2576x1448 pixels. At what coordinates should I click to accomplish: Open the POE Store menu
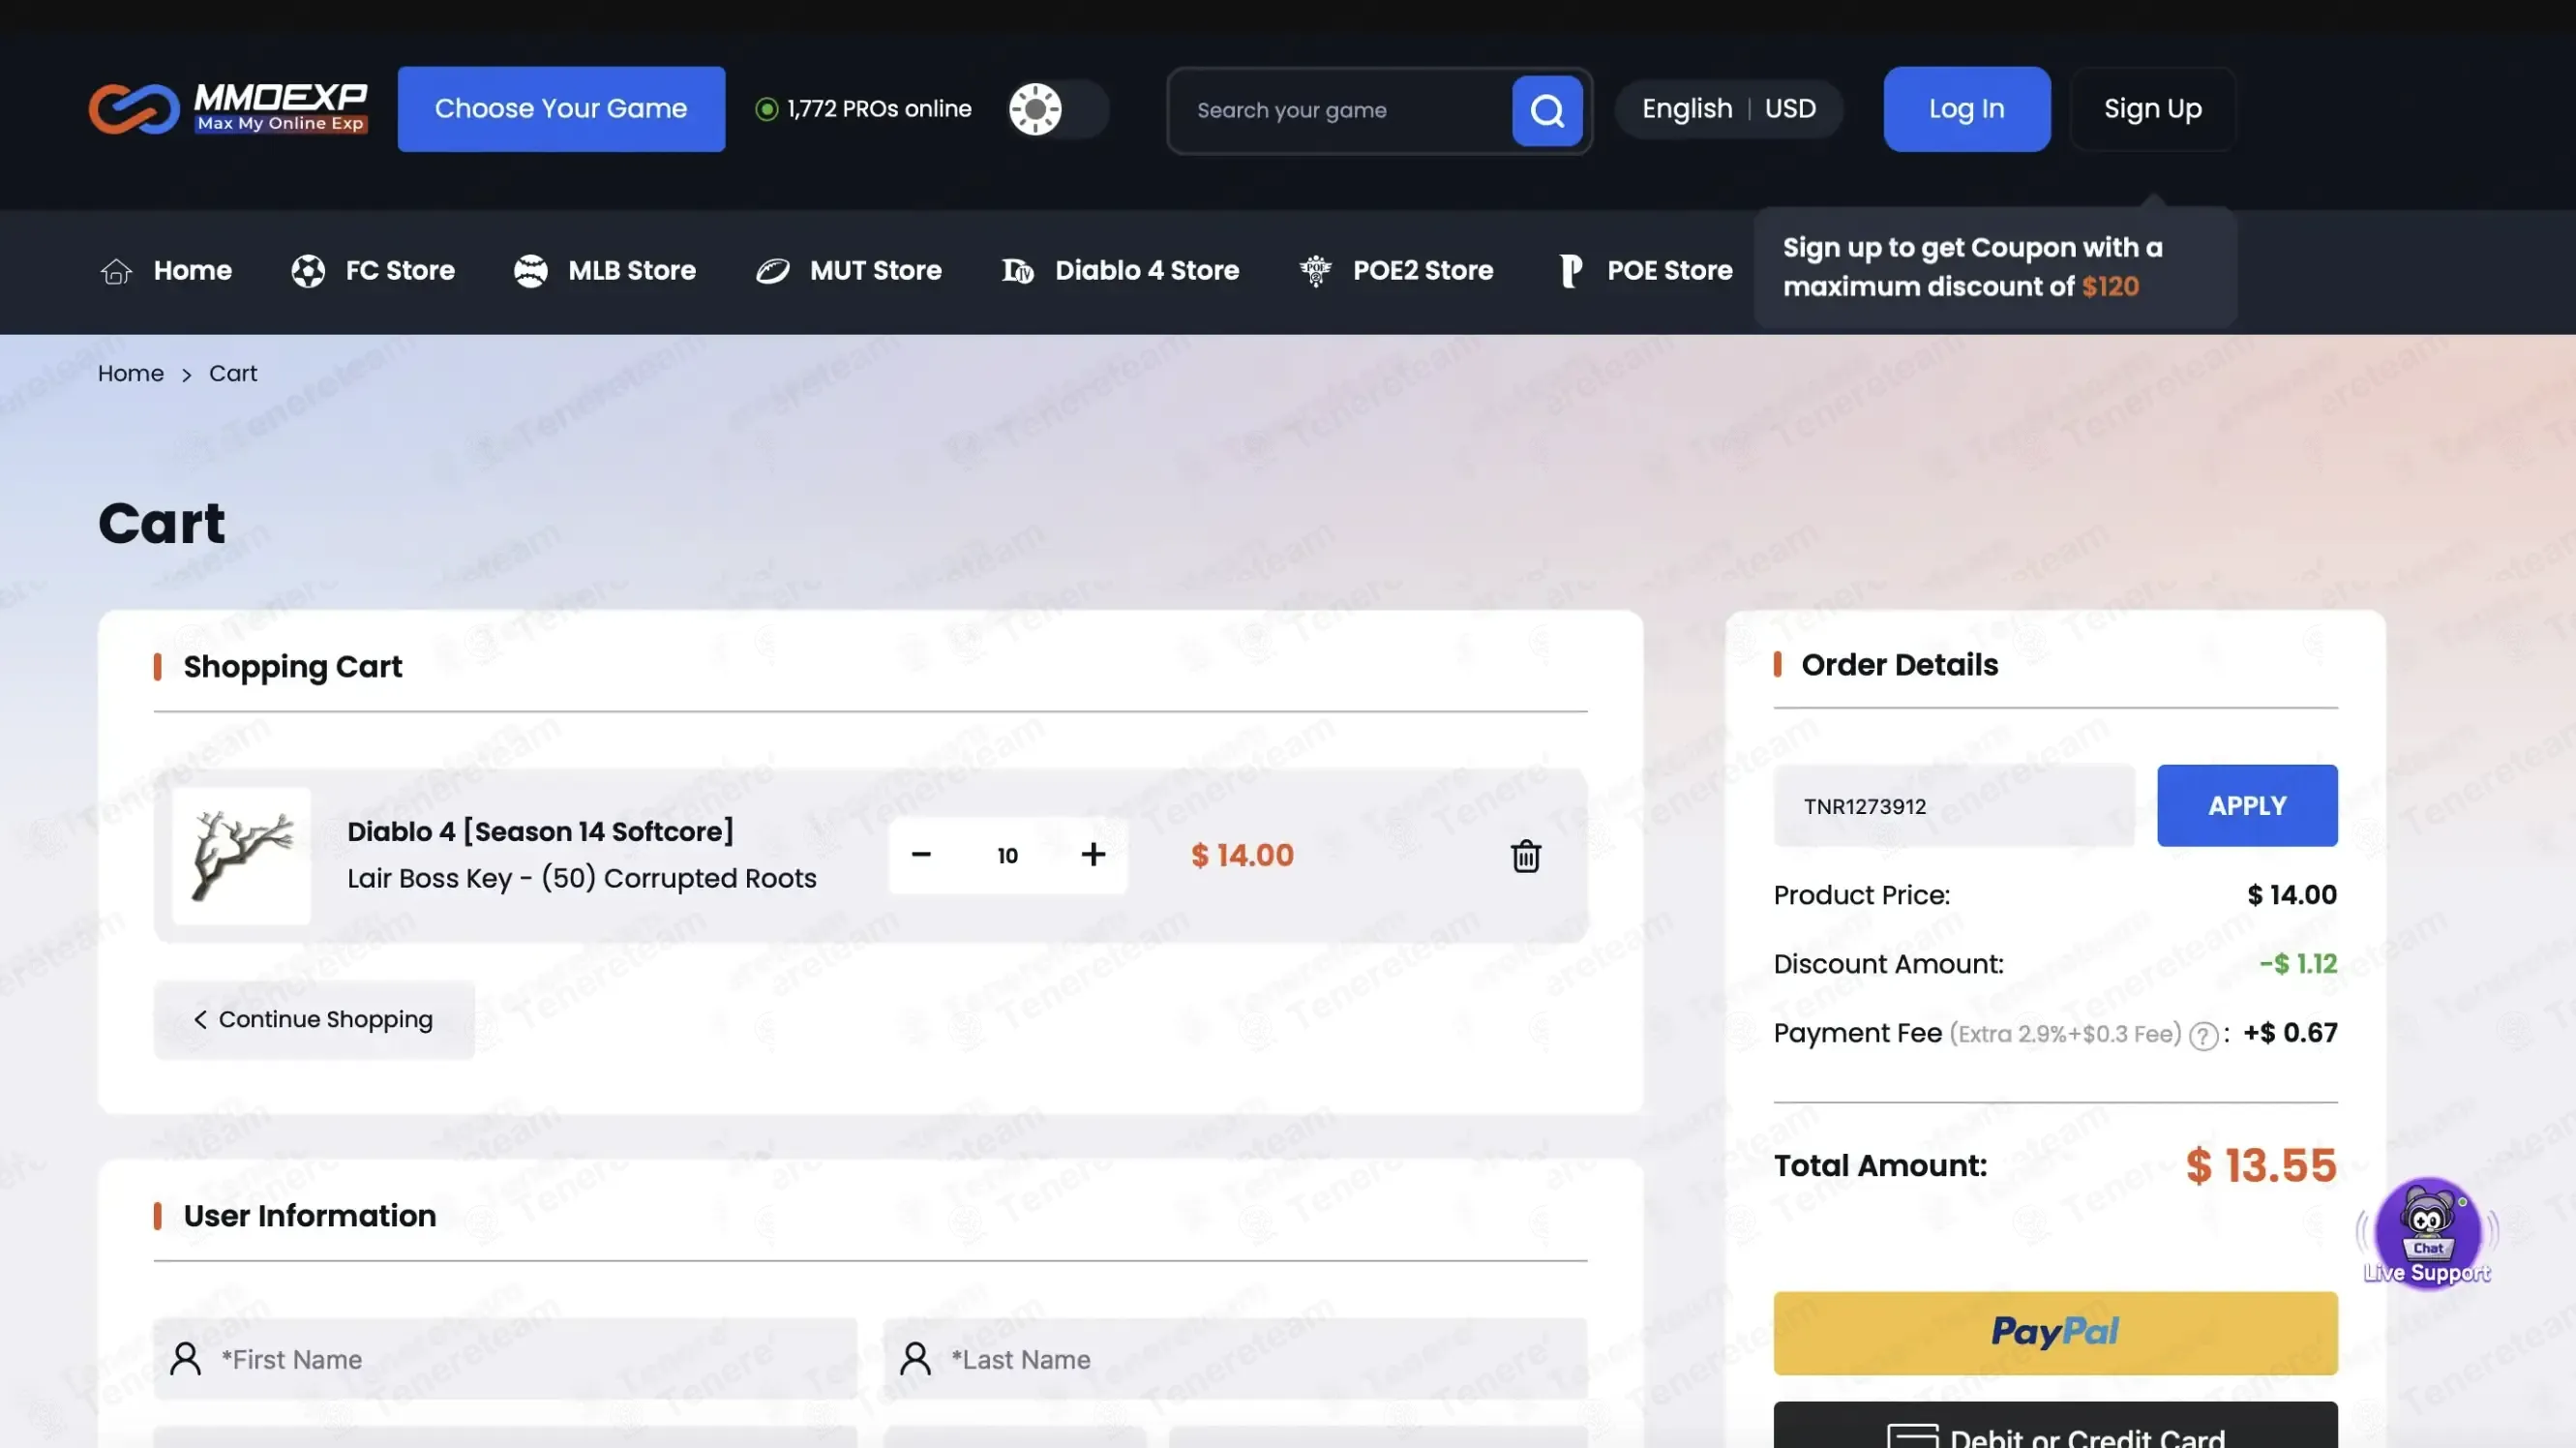pyautogui.click(x=1645, y=270)
